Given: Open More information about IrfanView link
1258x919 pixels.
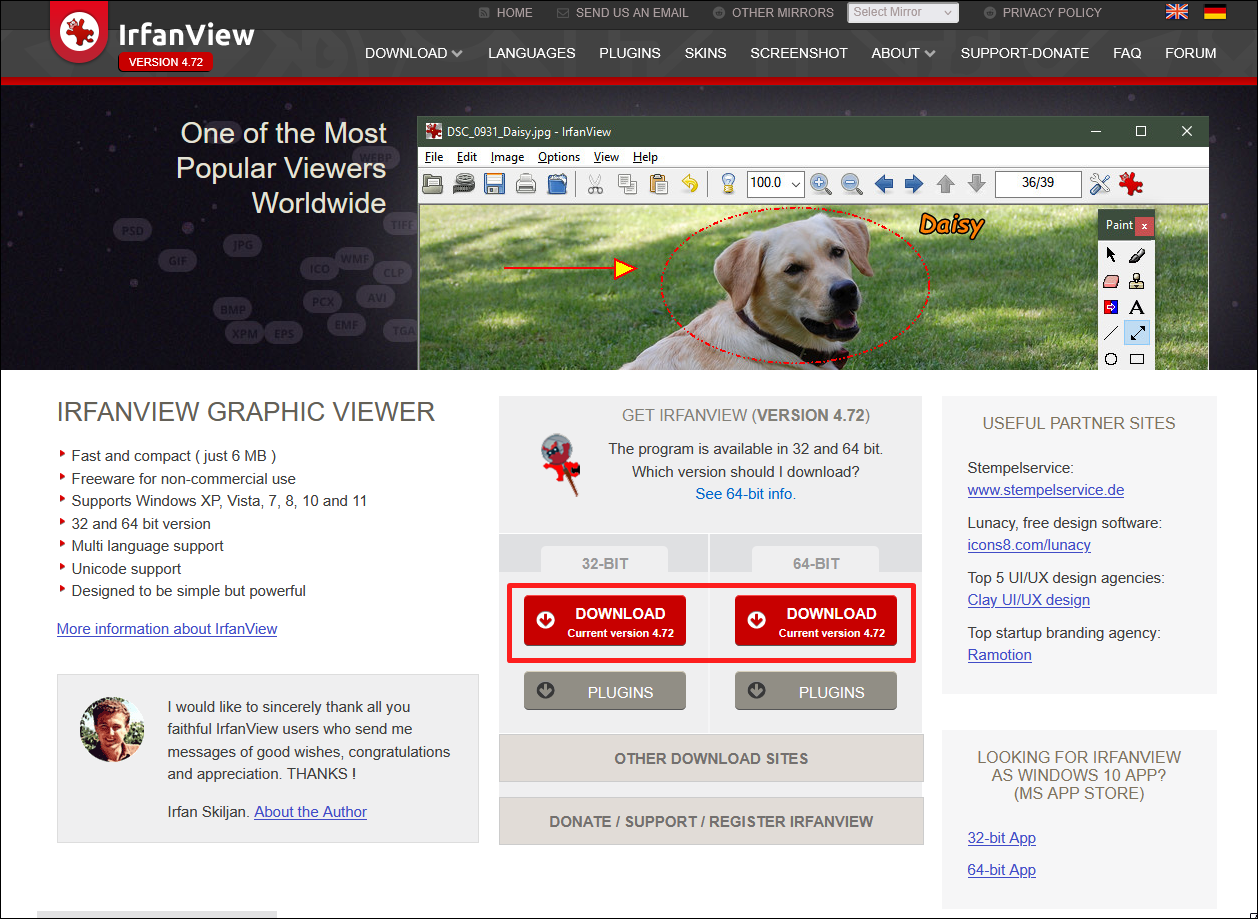Looking at the screenshot, I should tap(167, 629).
